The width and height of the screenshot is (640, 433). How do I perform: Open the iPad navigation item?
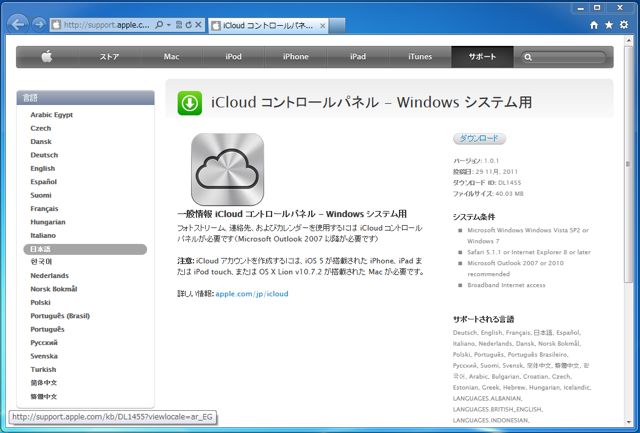click(x=358, y=57)
